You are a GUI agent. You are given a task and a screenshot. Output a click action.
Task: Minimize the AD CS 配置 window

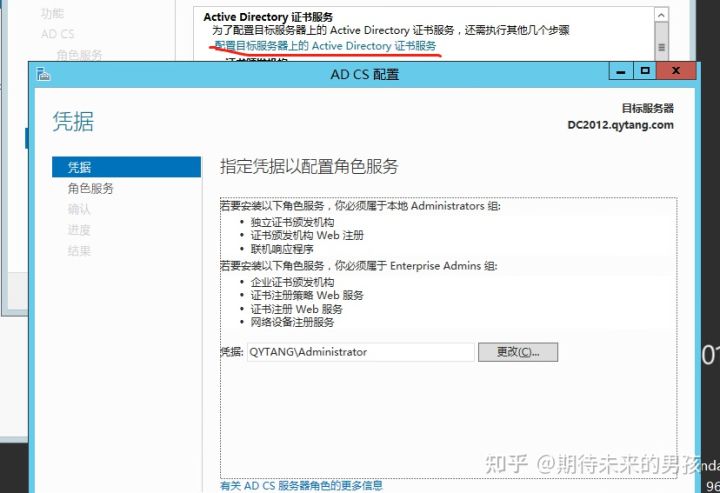[621, 71]
